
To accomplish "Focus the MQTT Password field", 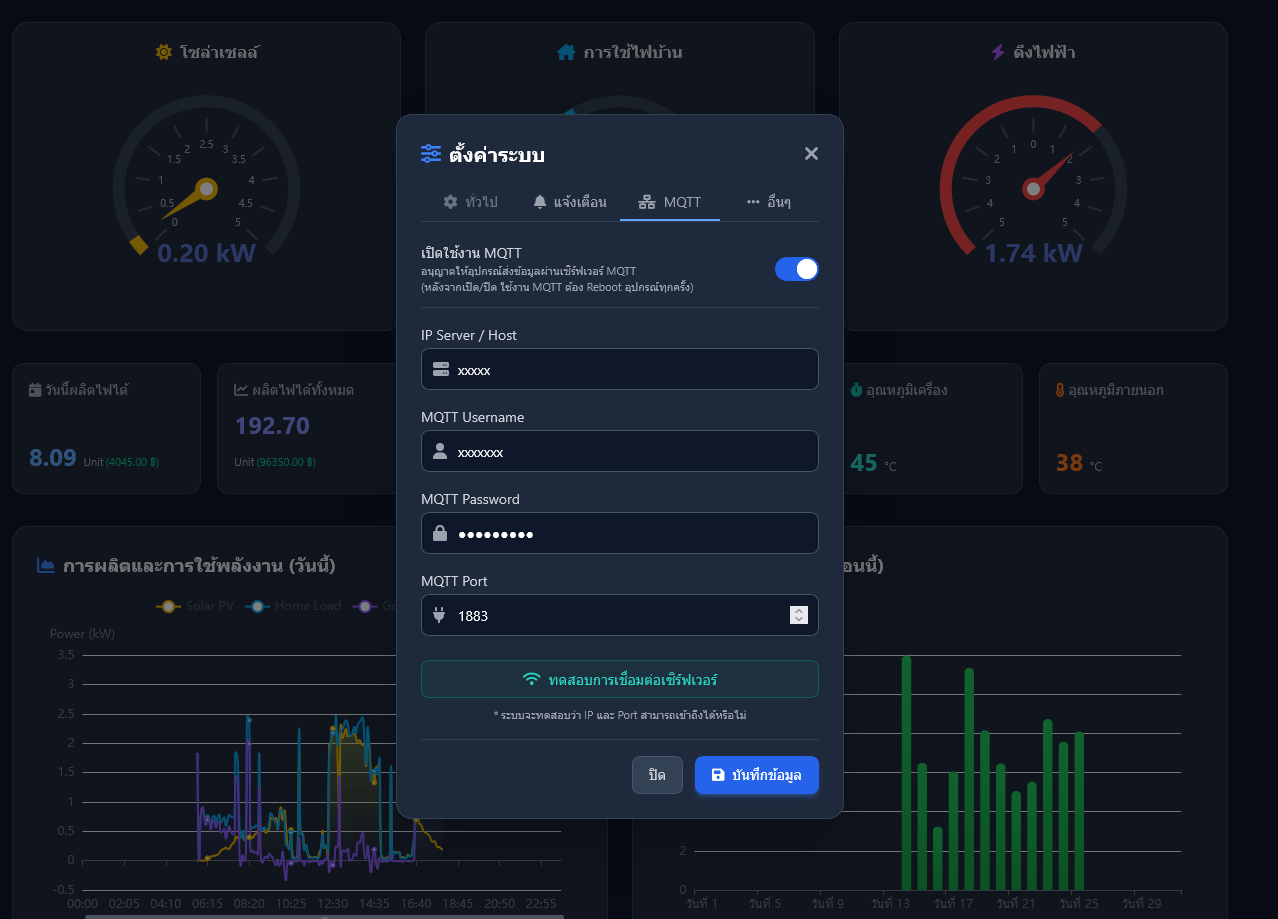I will pyautogui.click(x=620, y=533).
